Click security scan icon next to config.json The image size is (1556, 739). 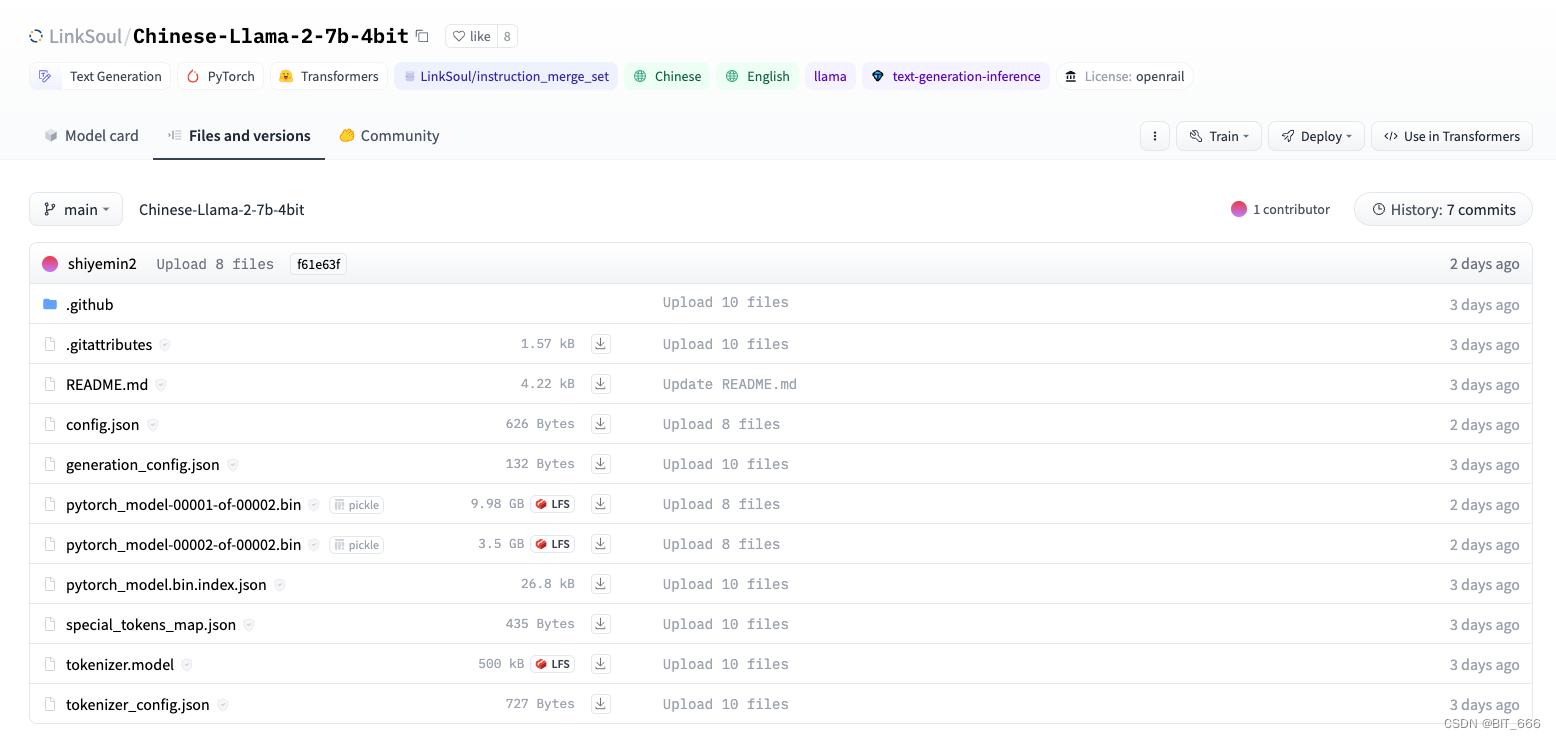pyautogui.click(x=152, y=424)
